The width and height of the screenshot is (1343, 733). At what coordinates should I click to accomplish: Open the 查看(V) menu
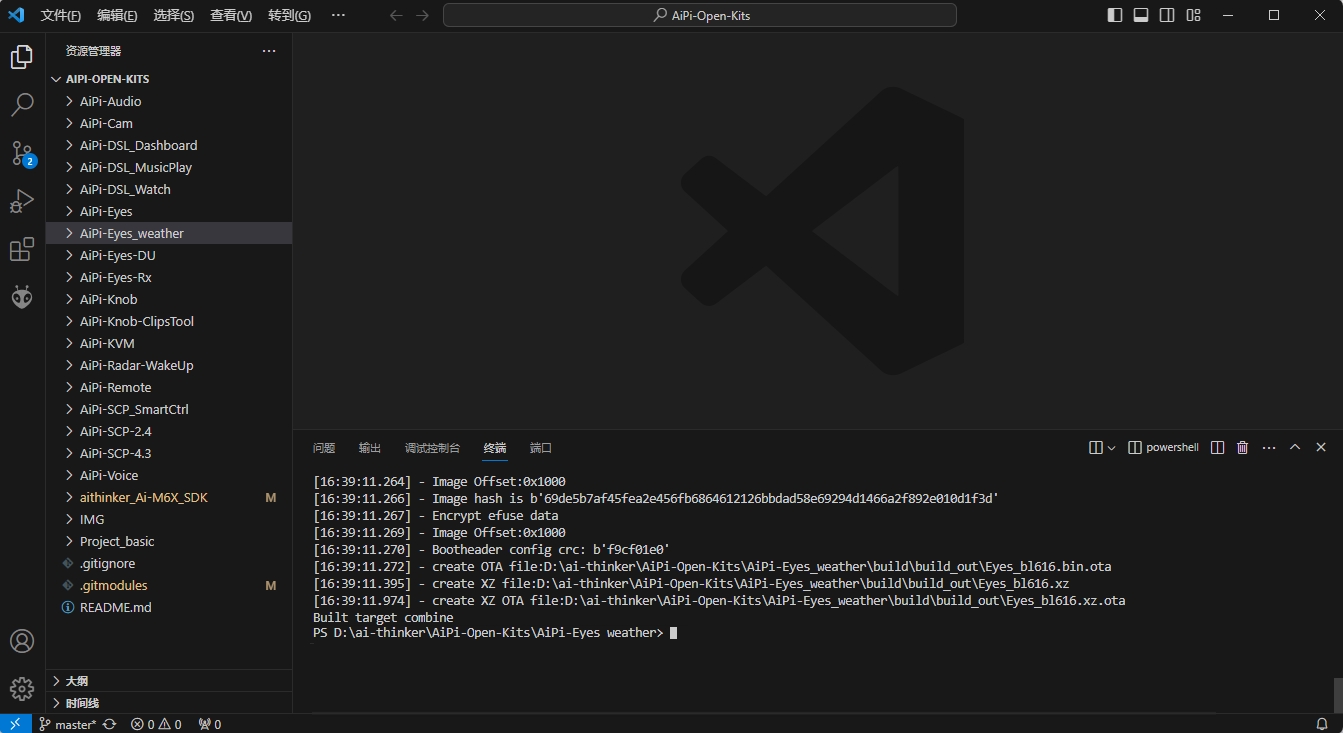tap(231, 15)
